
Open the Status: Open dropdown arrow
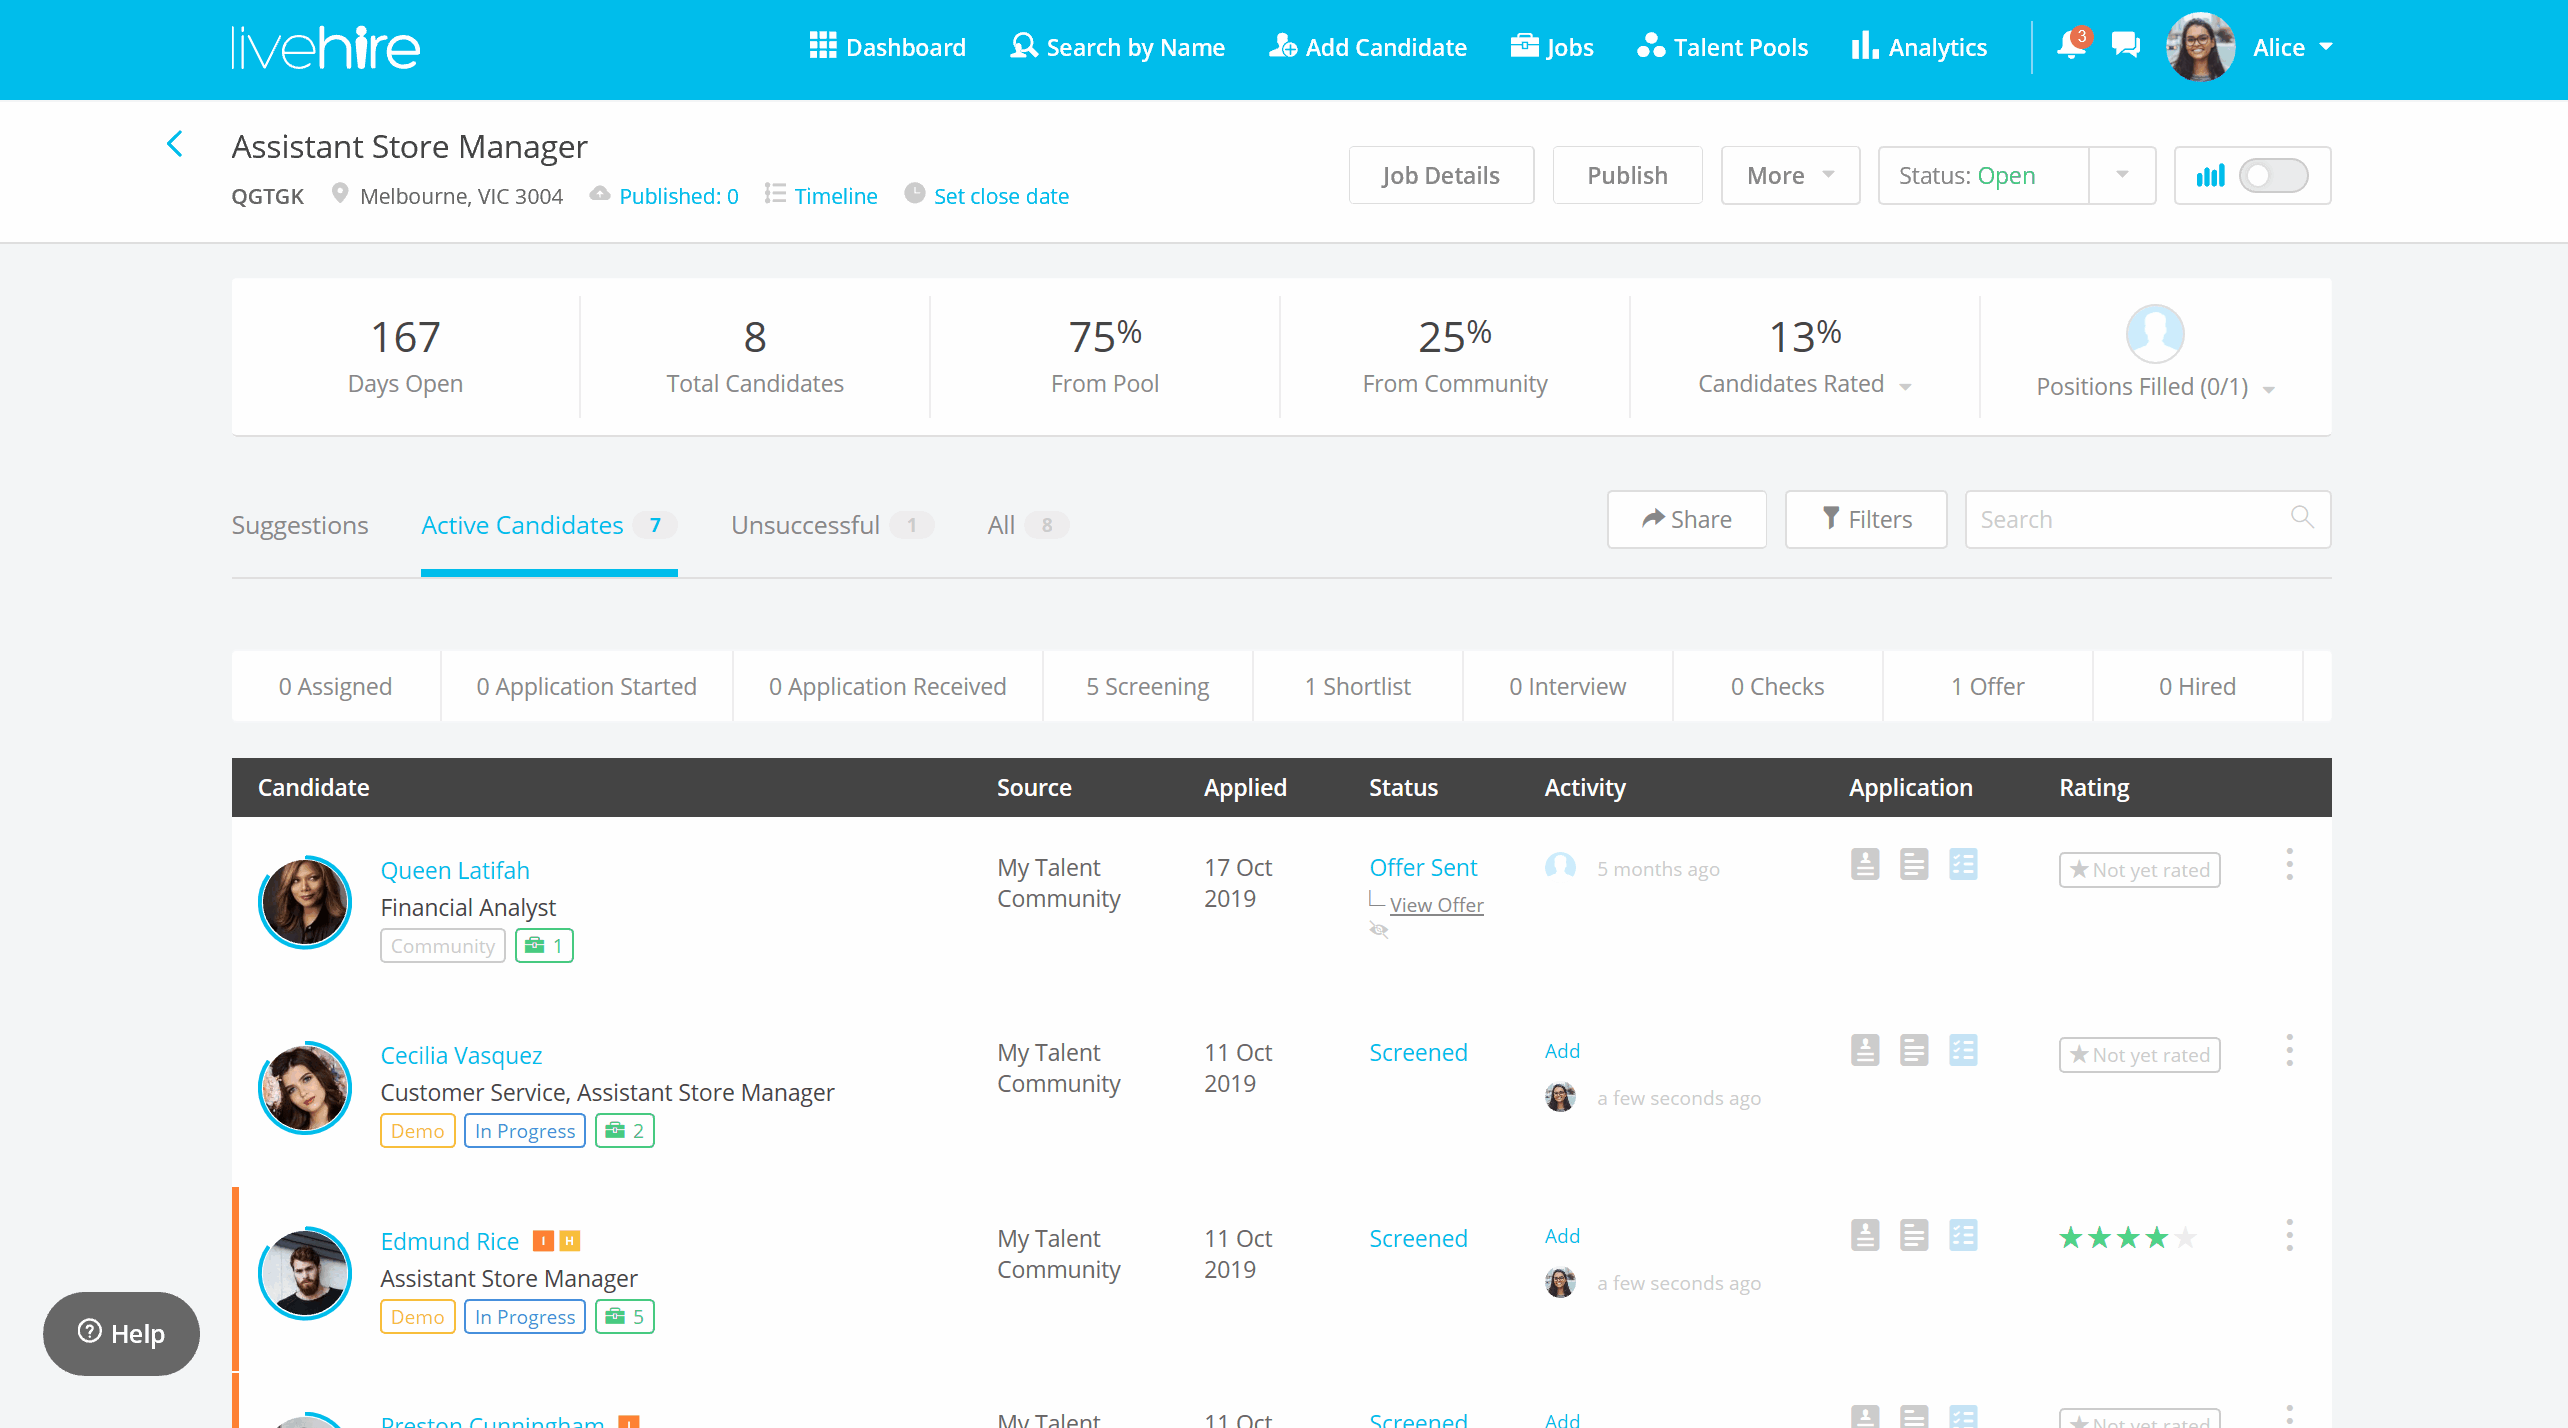(x=2122, y=176)
